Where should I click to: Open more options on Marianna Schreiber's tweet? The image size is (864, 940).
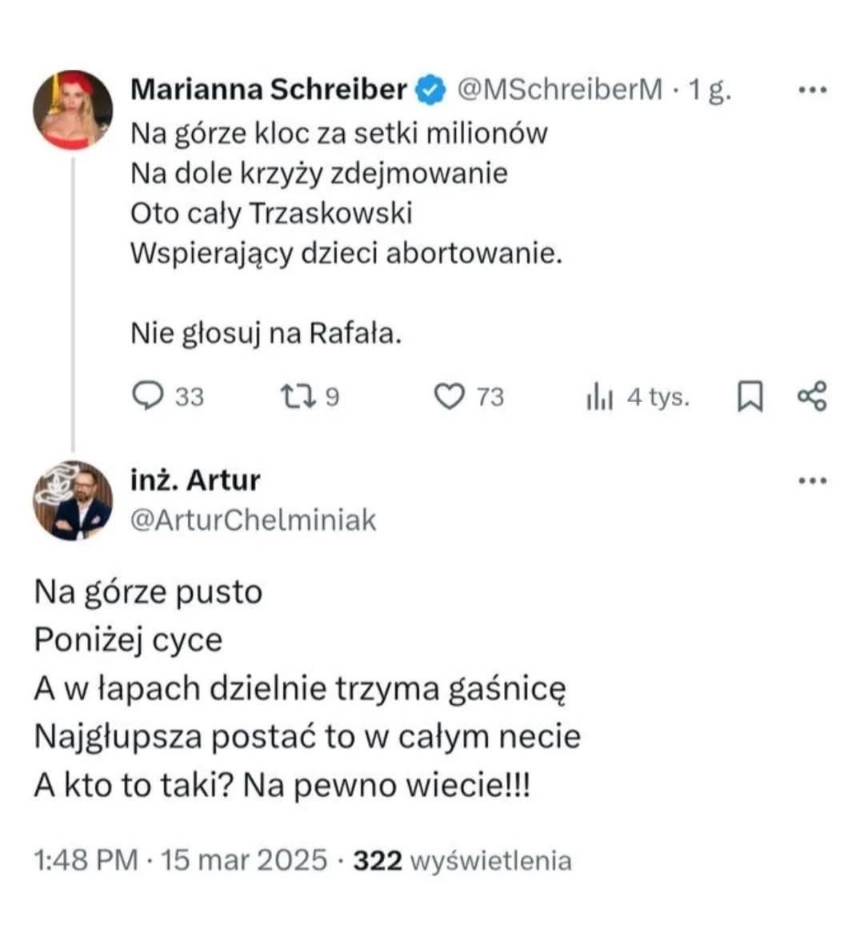tap(811, 90)
